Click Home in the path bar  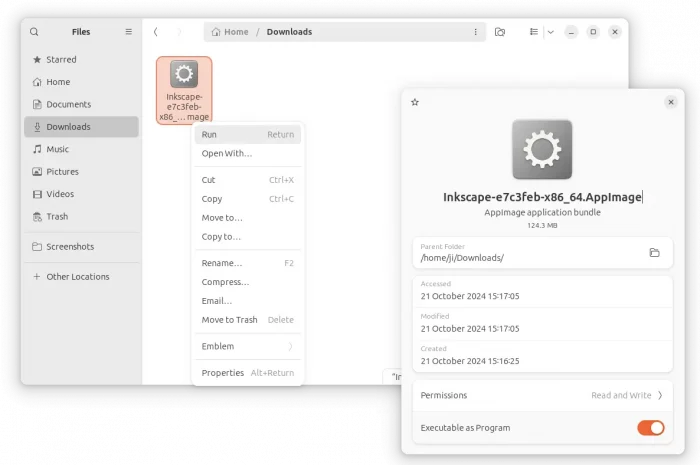point(231,32)
